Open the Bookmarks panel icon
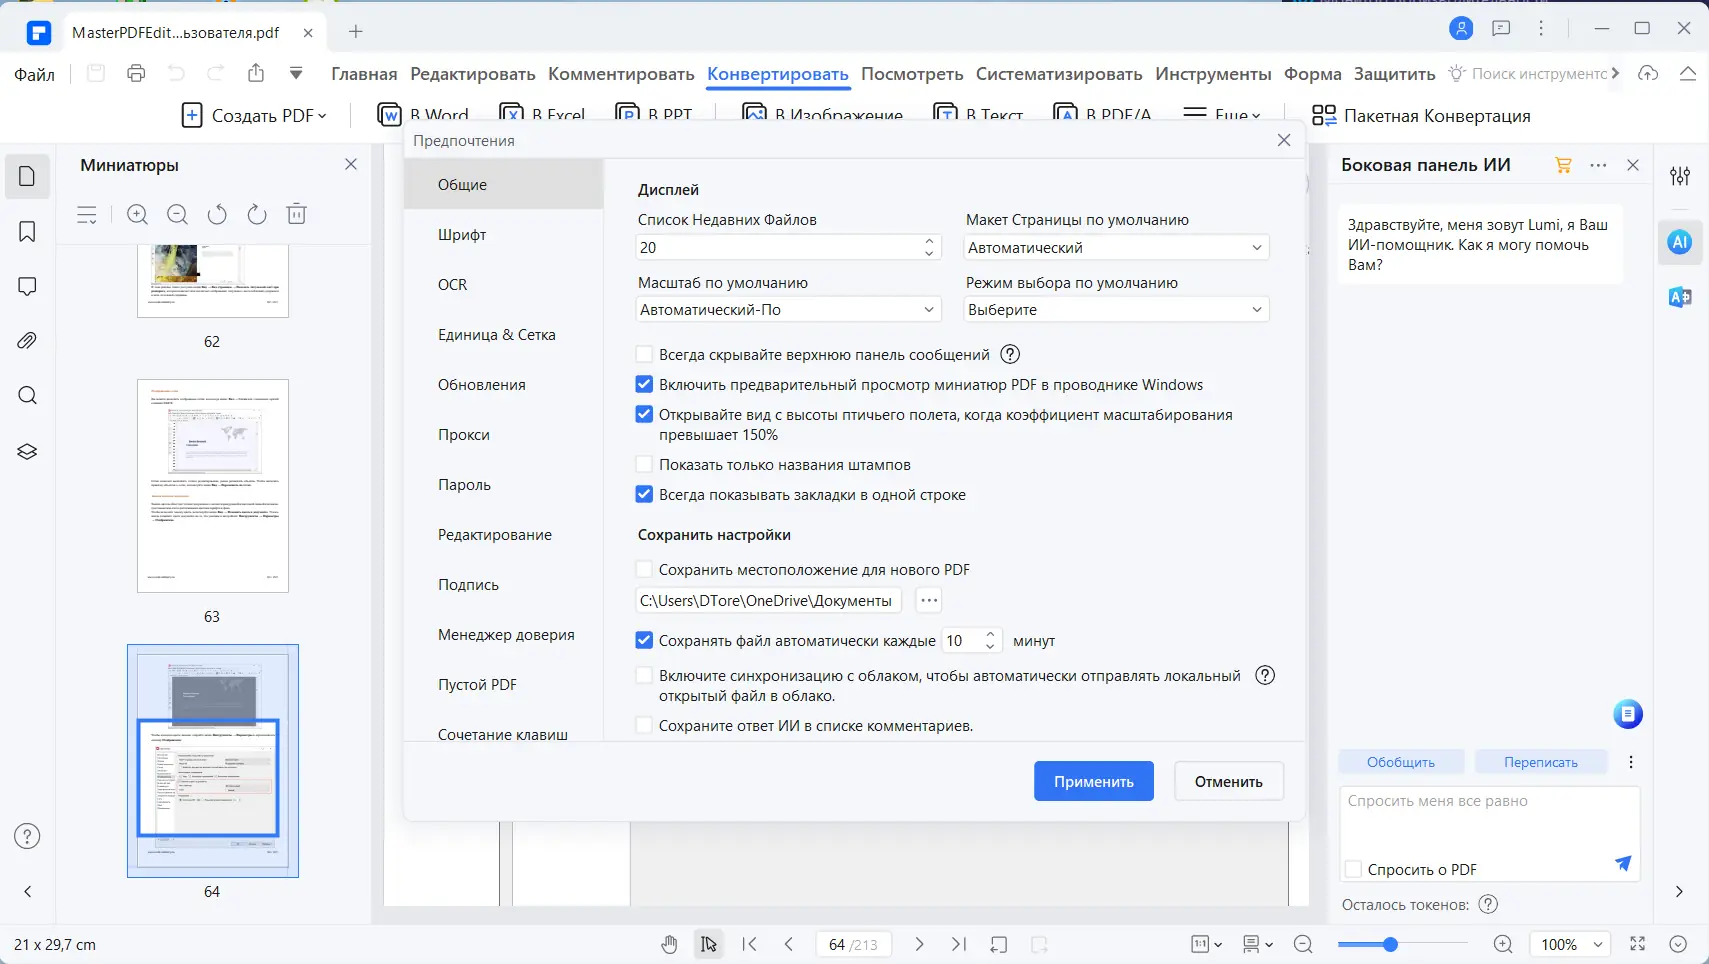The width and height of the screenshot is (1709, 964). tap(27, 232)
